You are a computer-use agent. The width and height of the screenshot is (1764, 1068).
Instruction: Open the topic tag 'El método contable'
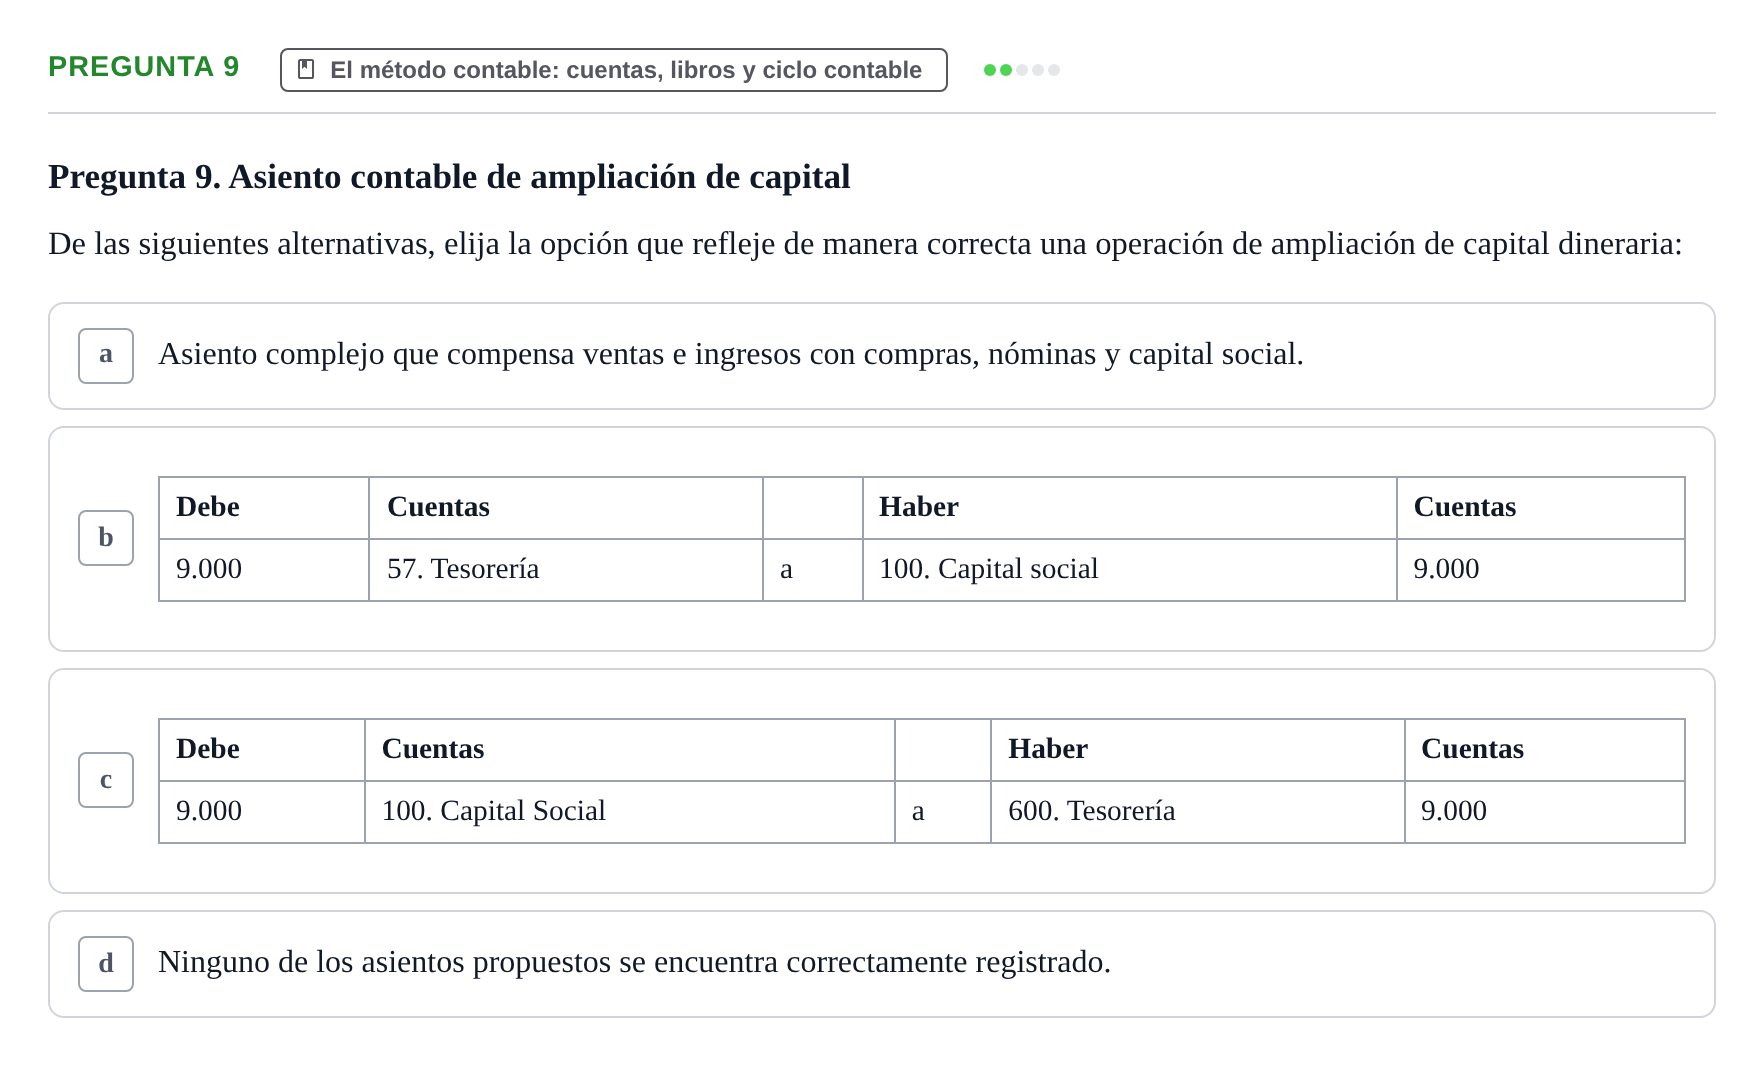pos(614,70)
